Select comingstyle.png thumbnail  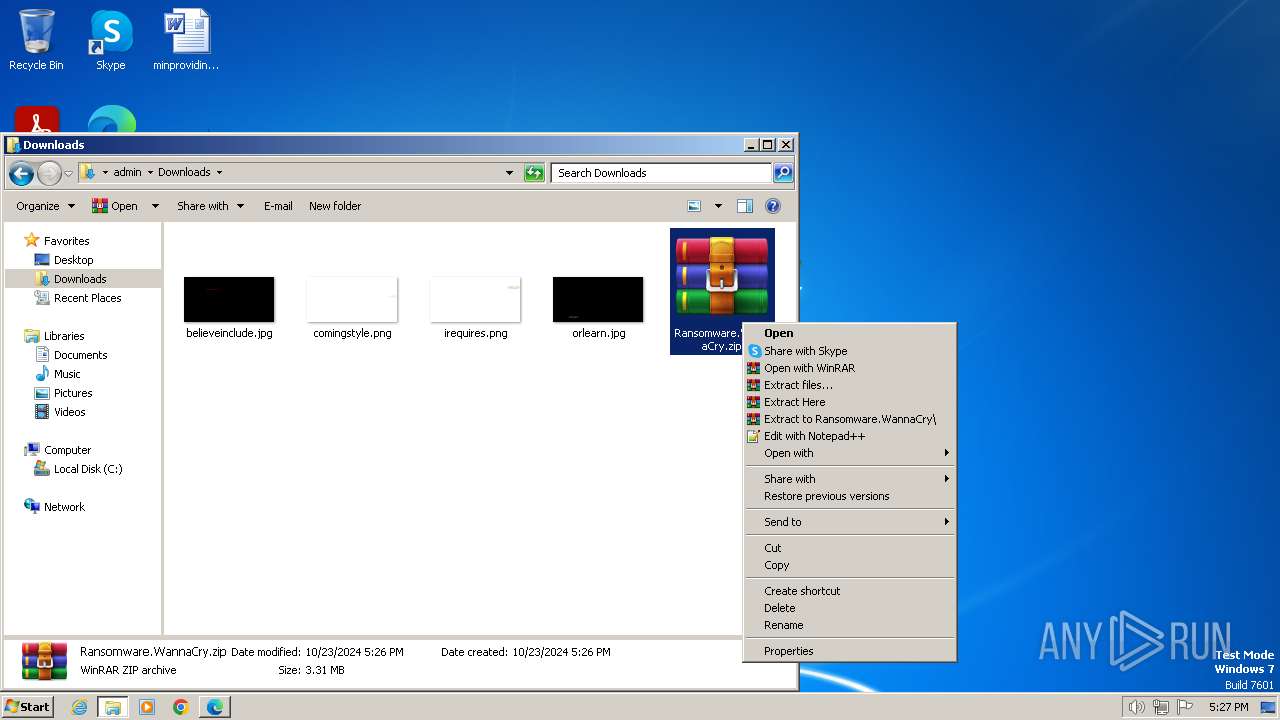(x=352, y=300)
